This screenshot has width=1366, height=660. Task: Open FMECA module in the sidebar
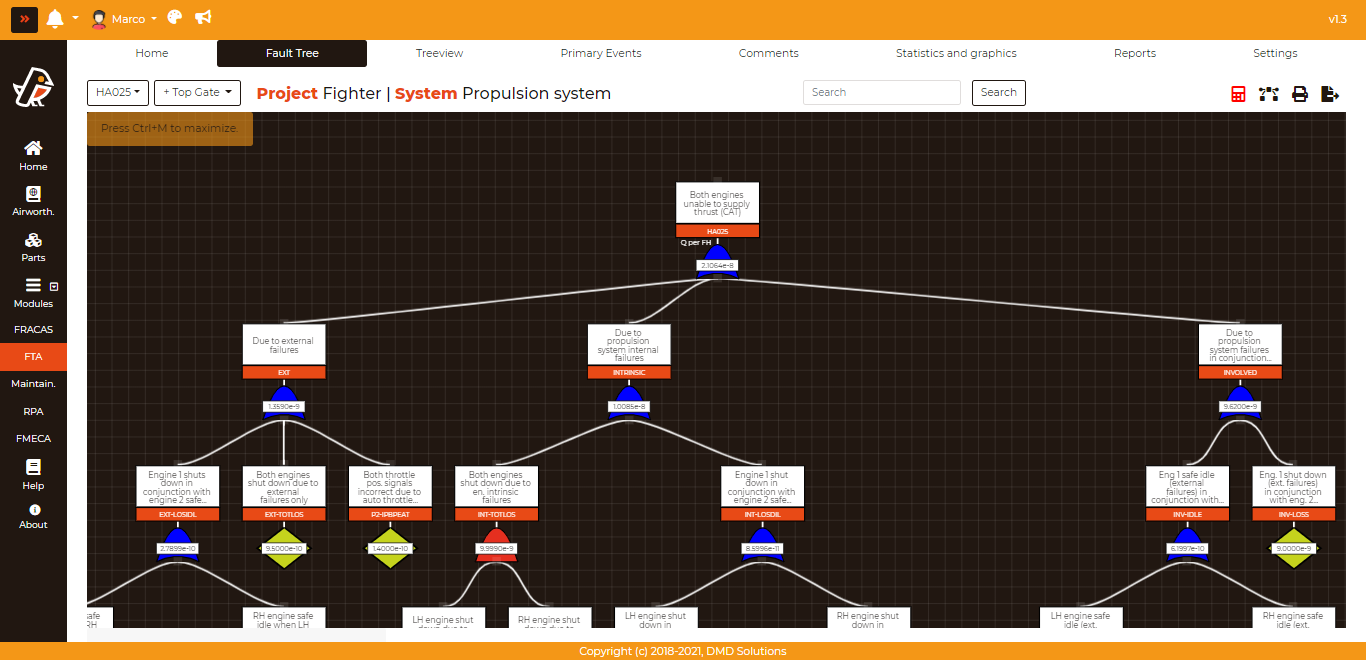pos(33,438)
